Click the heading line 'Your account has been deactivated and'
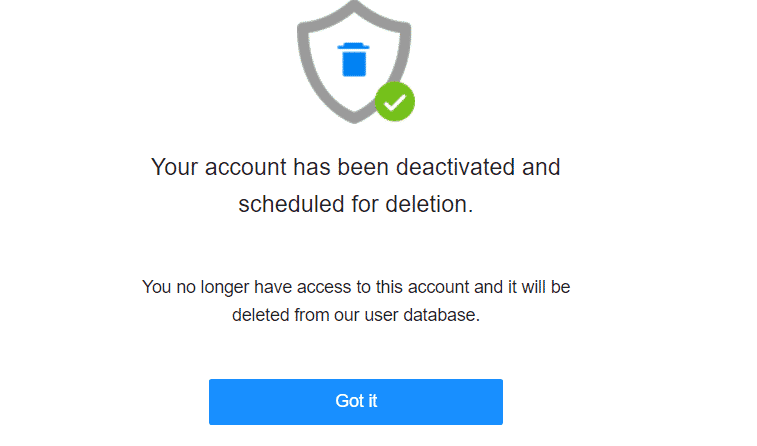Screen dimensions: 757x446 (x=355, y=167)
